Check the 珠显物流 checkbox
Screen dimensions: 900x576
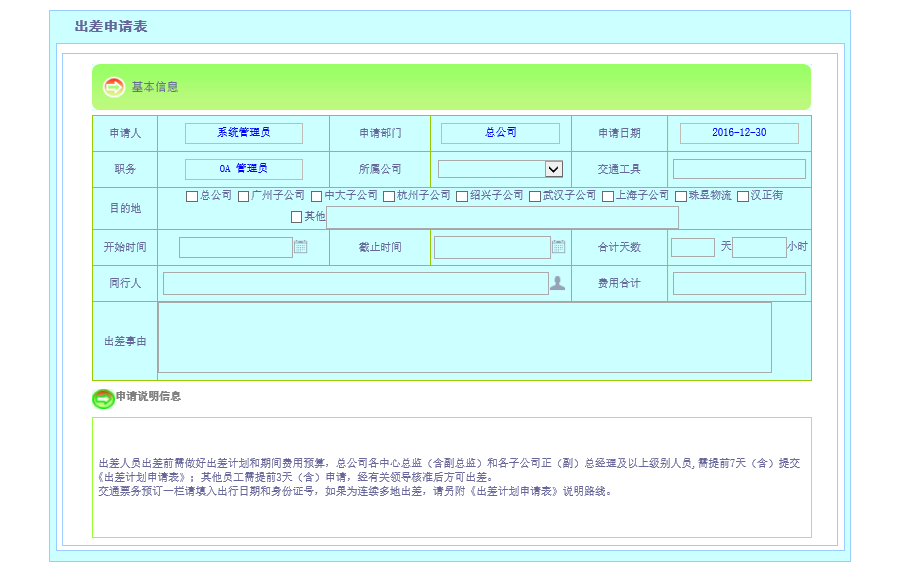681,196
